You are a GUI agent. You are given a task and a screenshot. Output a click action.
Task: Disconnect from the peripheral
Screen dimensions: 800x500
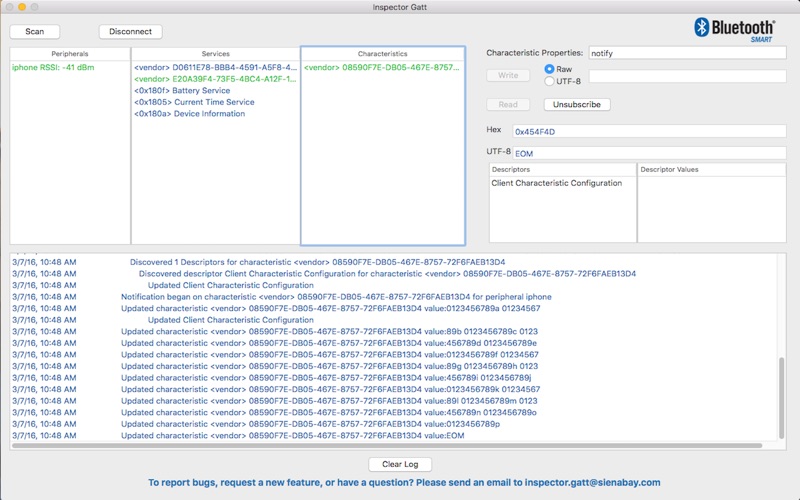tap(131, 32)
